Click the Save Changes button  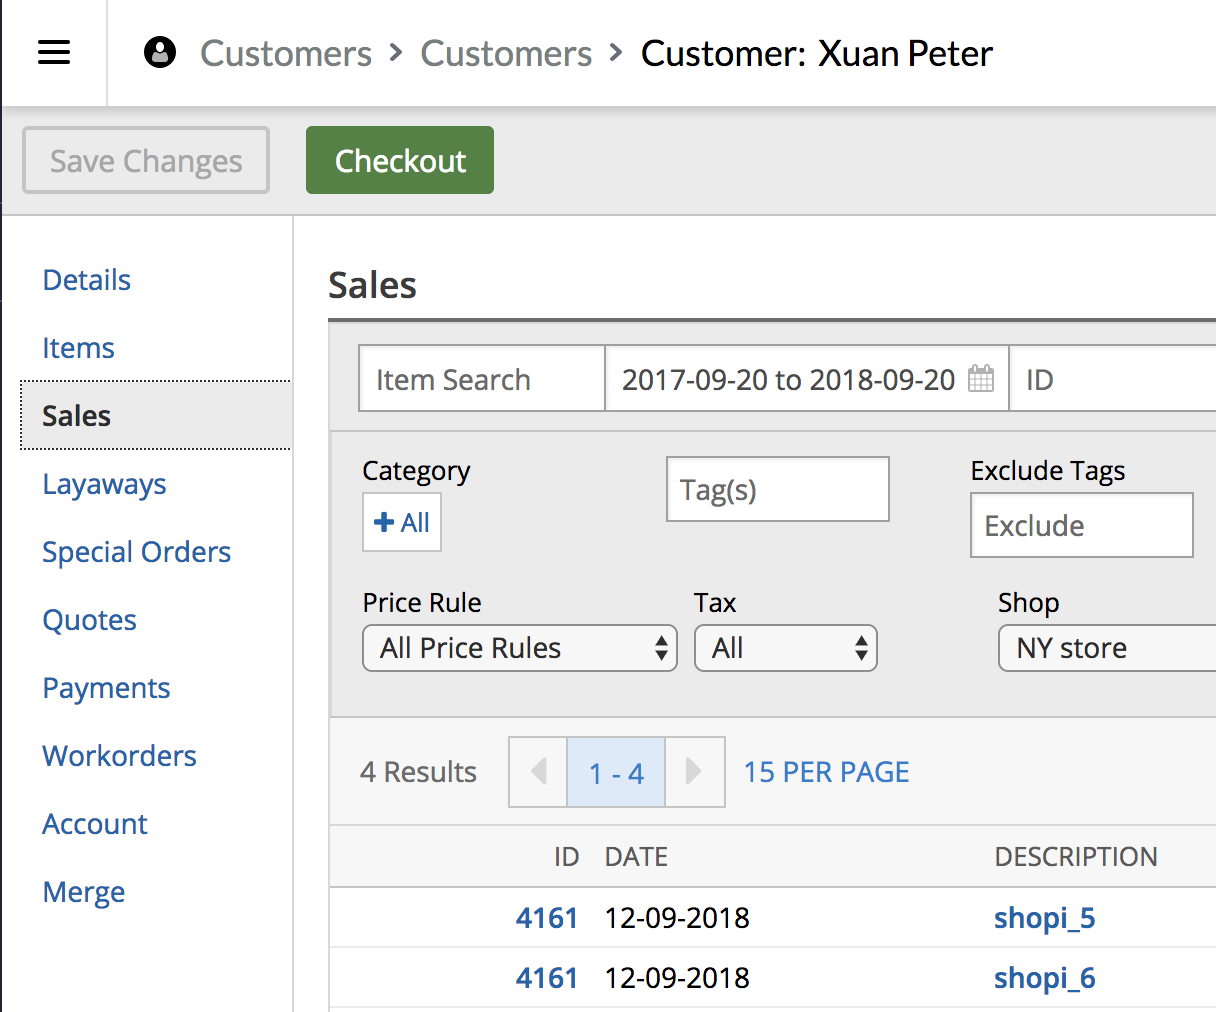[146, 160]
